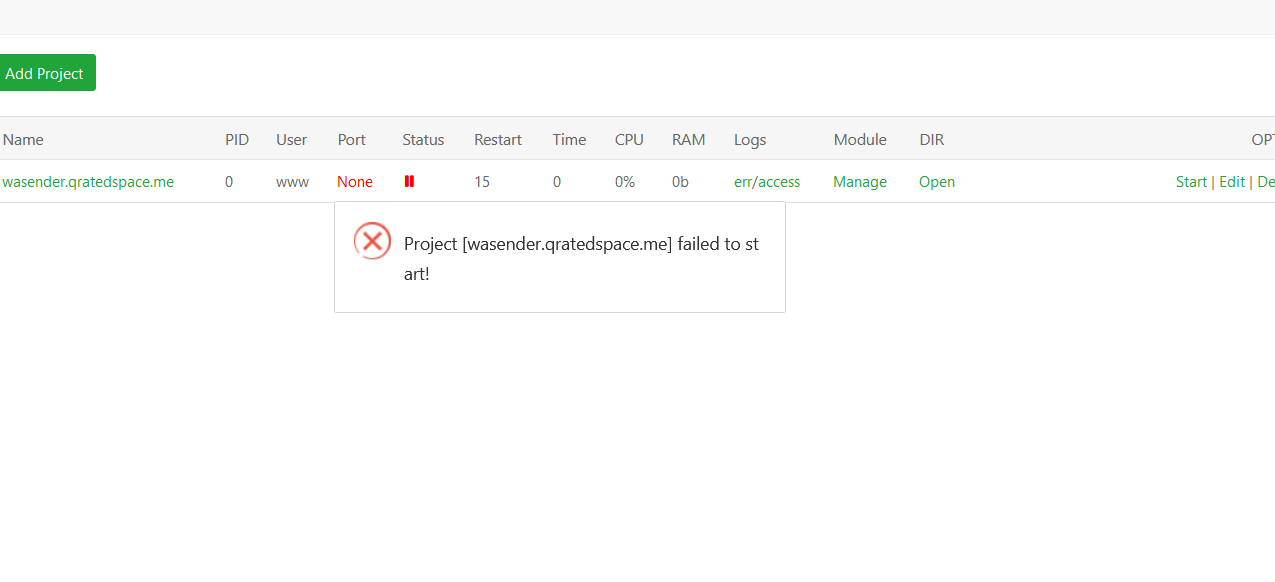Open the project directory via DIR link
This screenshot has height=582, width=1275.
pos(936,182)
